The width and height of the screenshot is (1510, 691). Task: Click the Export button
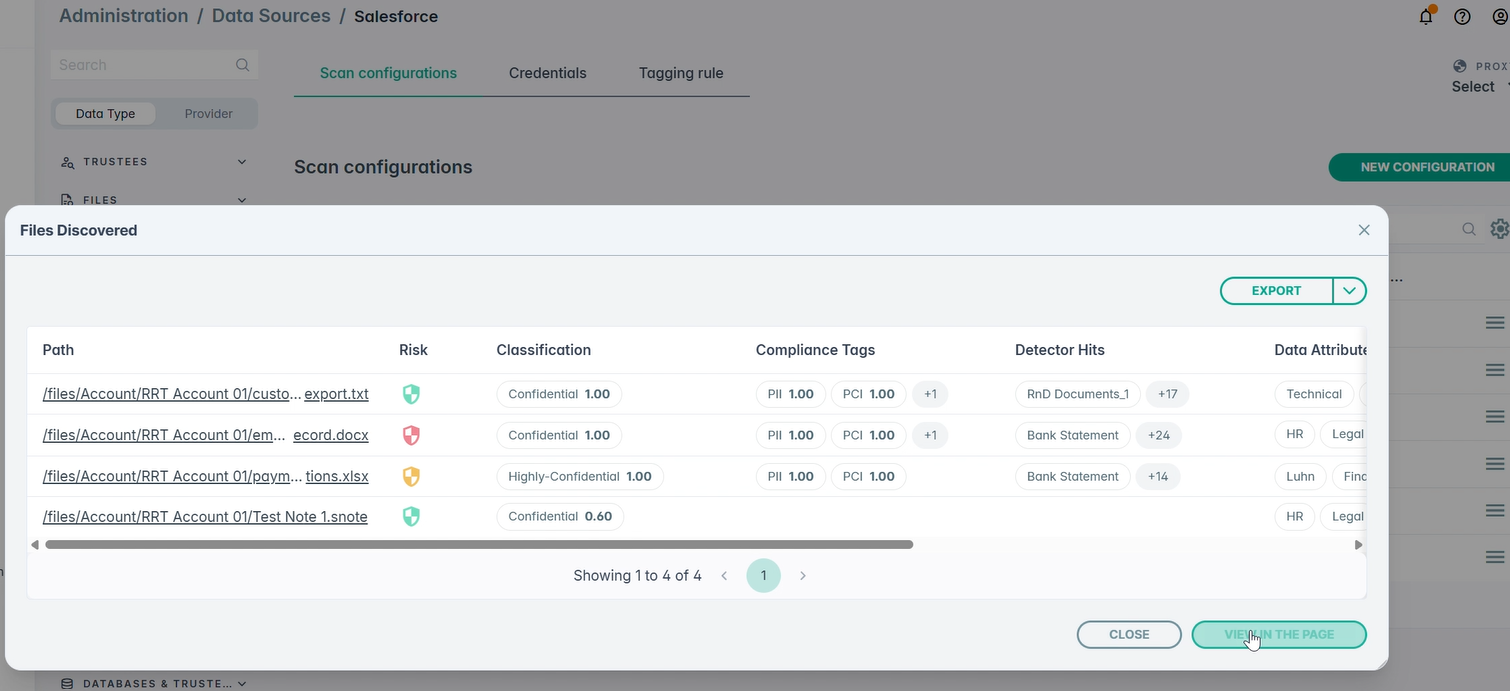(x=1277, y=291)
